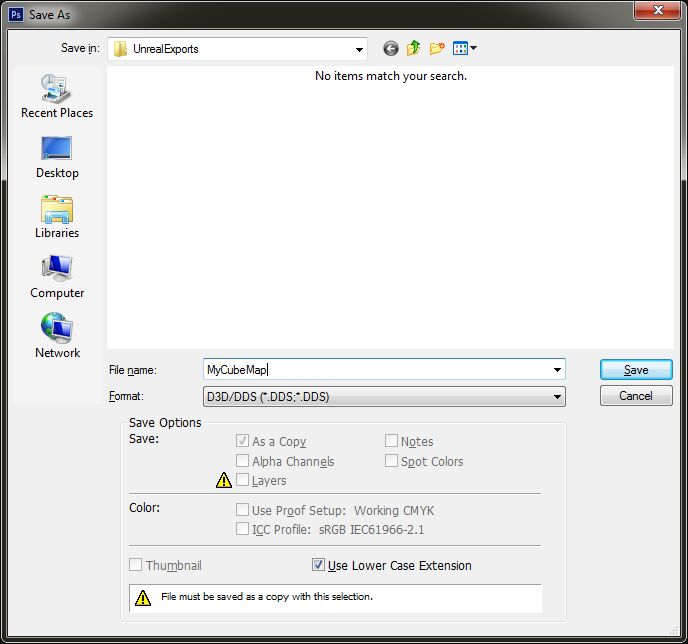Image resolution: width=688 pixels, height=644 pixels.
Task: Click the Format label
Action: tap(126, 396)
